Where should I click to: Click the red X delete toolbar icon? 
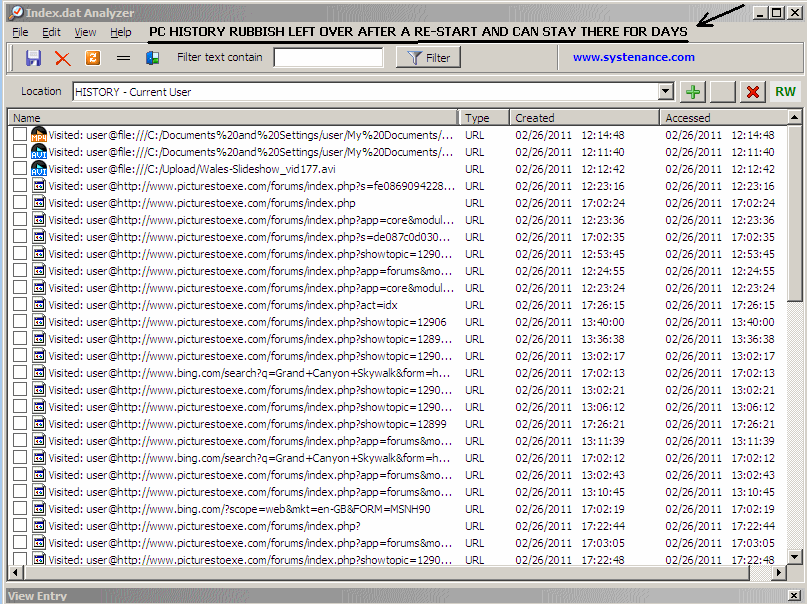click(62, 58)
